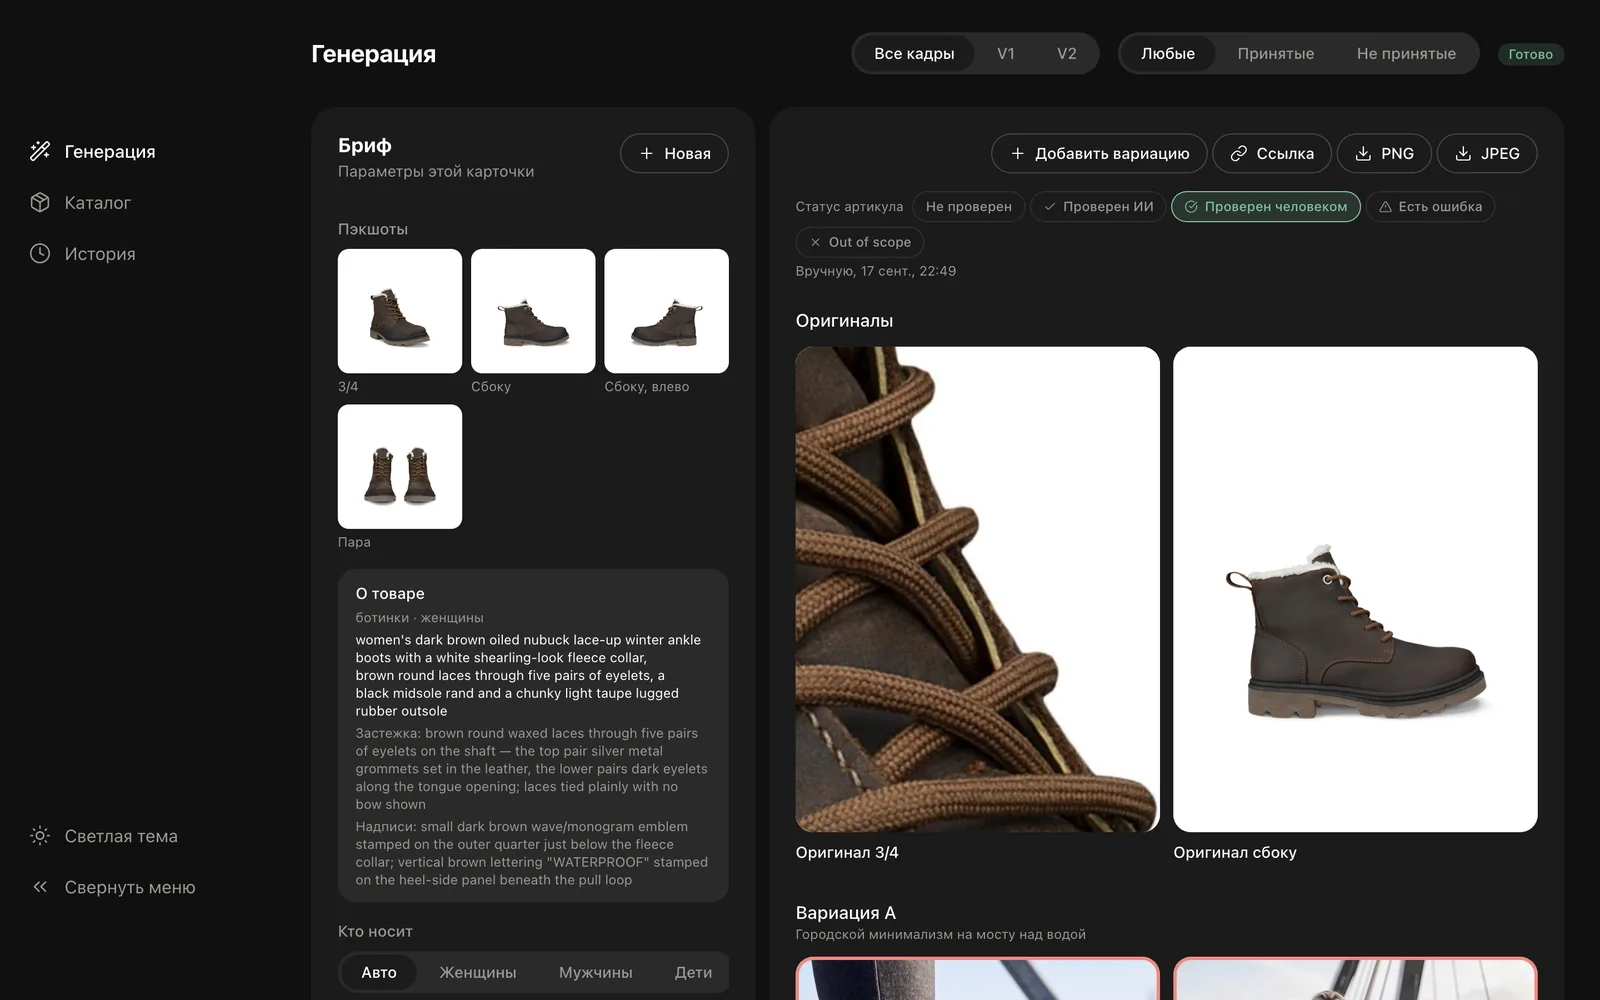Show only Принятые frames
Screen dimensions: 1600x1000
[1276, 54]
